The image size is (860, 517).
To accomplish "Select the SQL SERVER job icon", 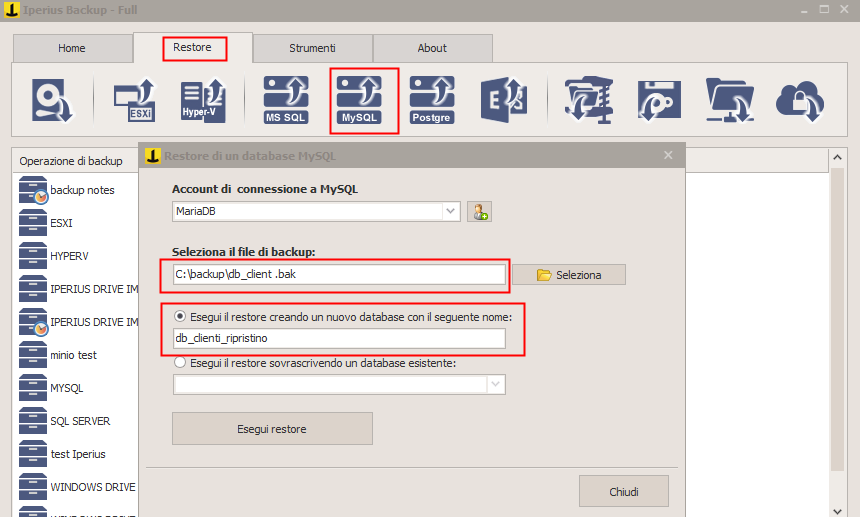I will [x=33, y=421].
